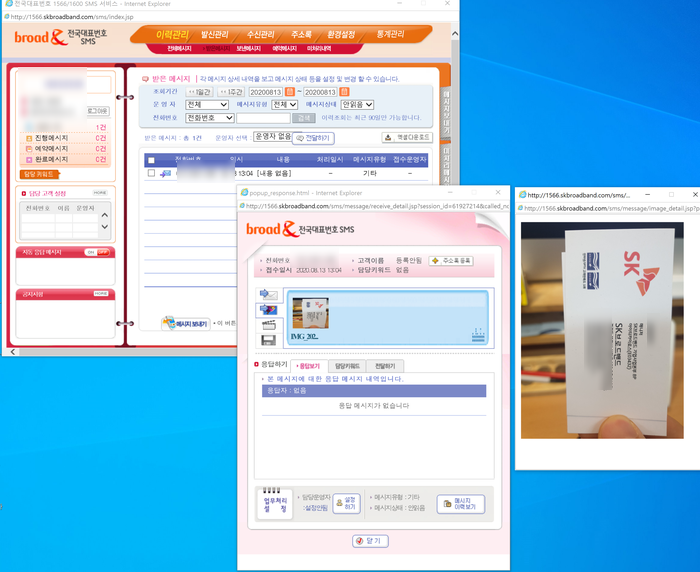Click the down arrow in customer list panel

click(104, 227)
